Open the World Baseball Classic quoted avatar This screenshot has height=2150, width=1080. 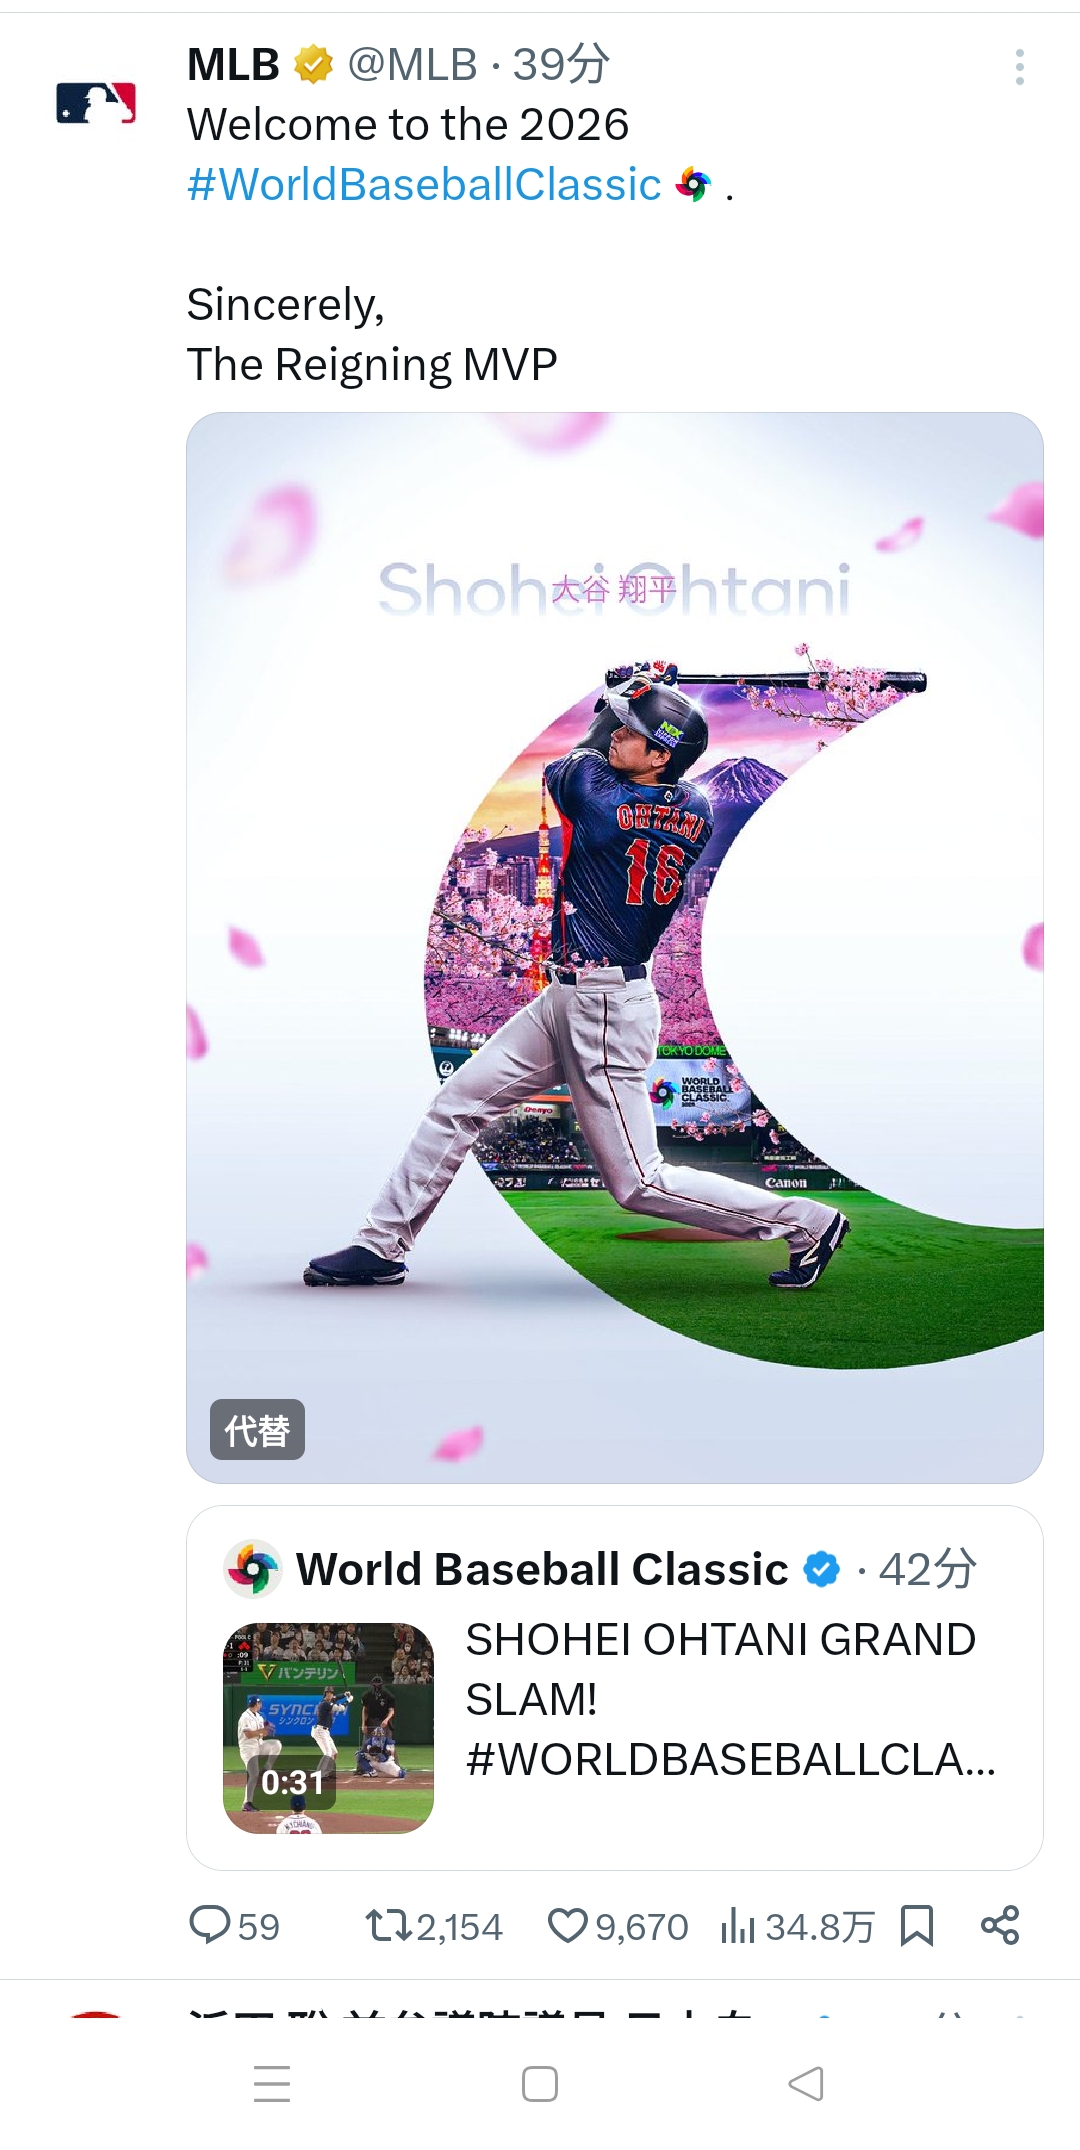pyautogui.click(x=253, y=1569)
